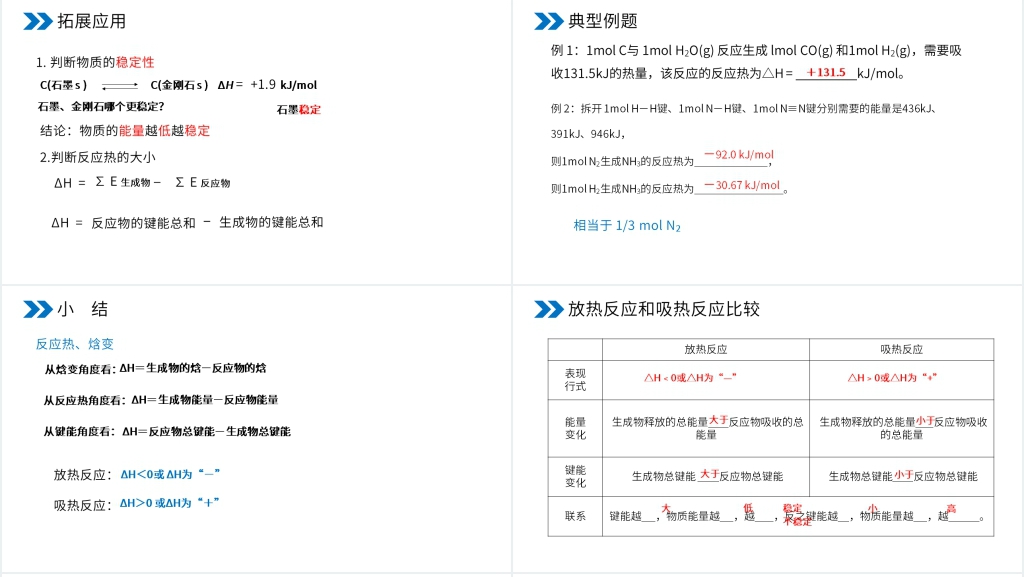Viewport: 1024px width, 577px height.
Task: Select the 典型例题 slide heading
Action: [x=603, y=21]
